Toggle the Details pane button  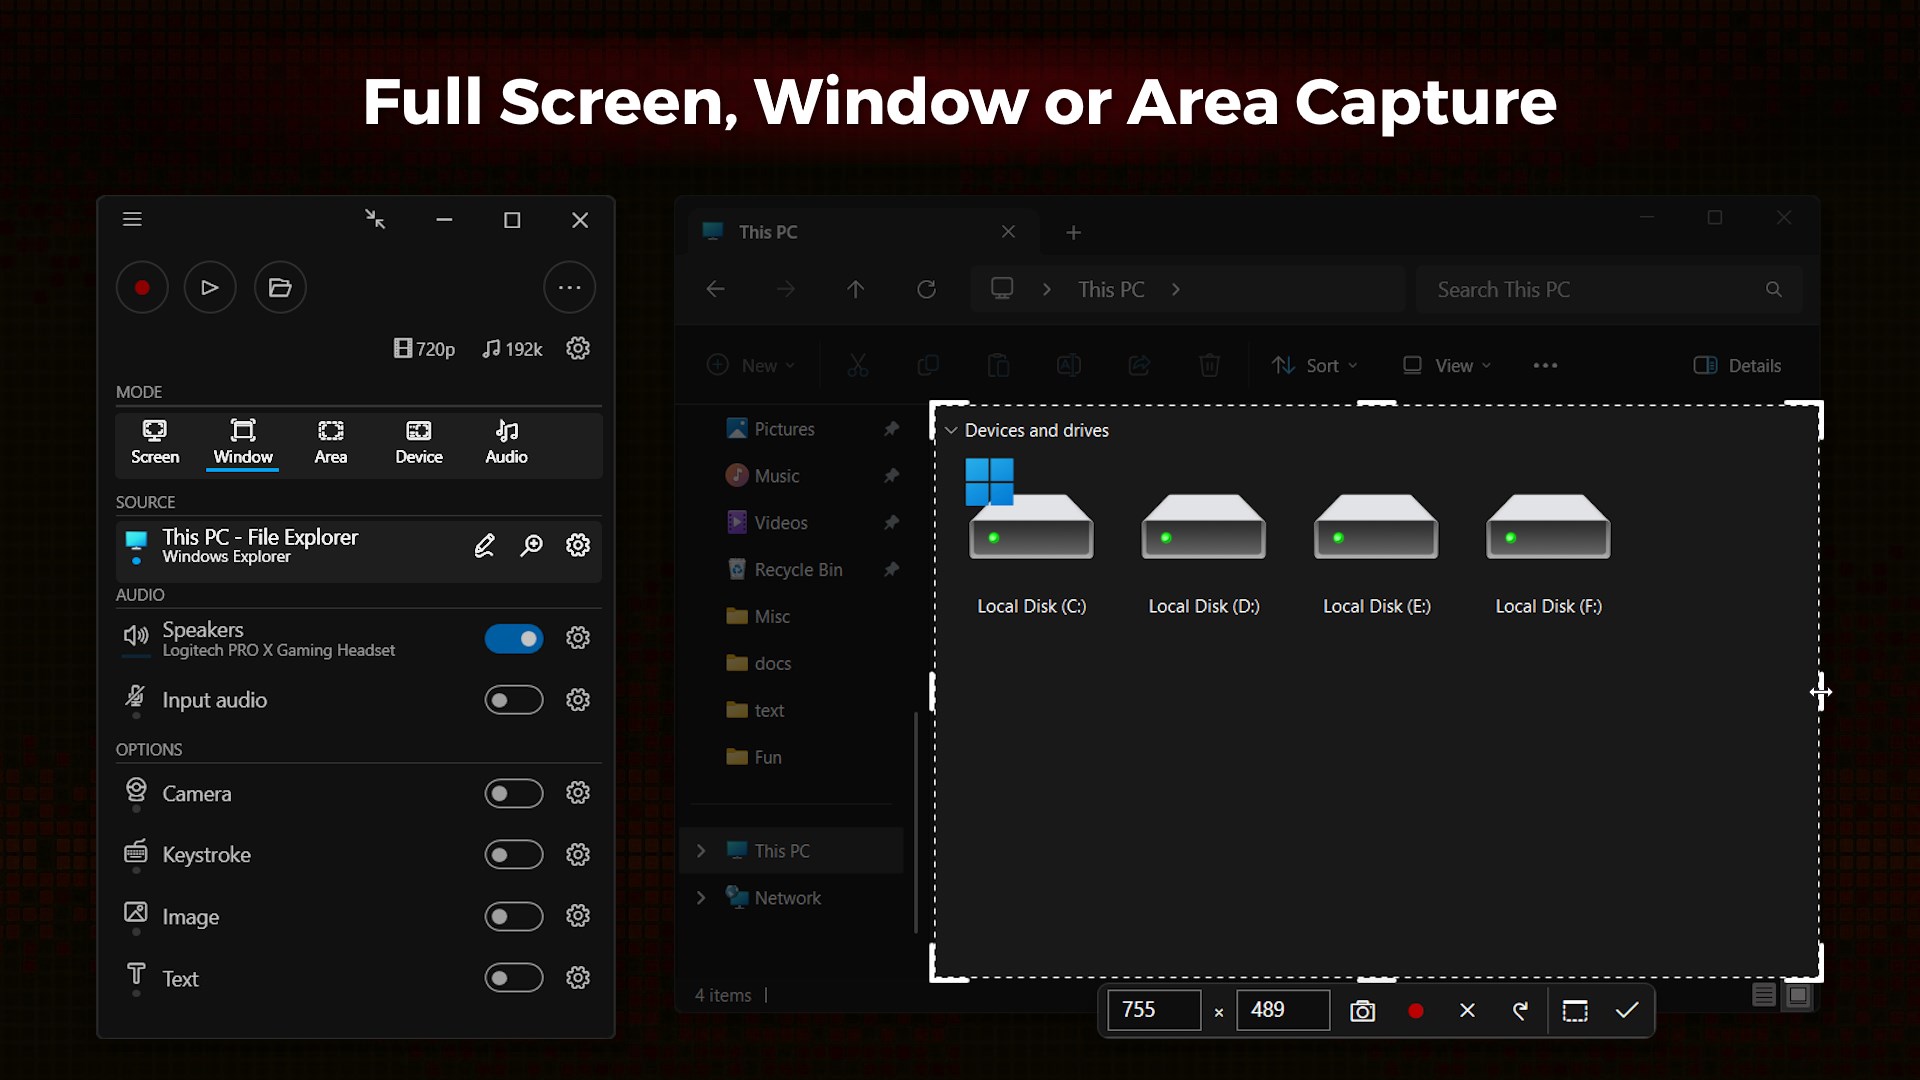click(x=1737, y=366)
